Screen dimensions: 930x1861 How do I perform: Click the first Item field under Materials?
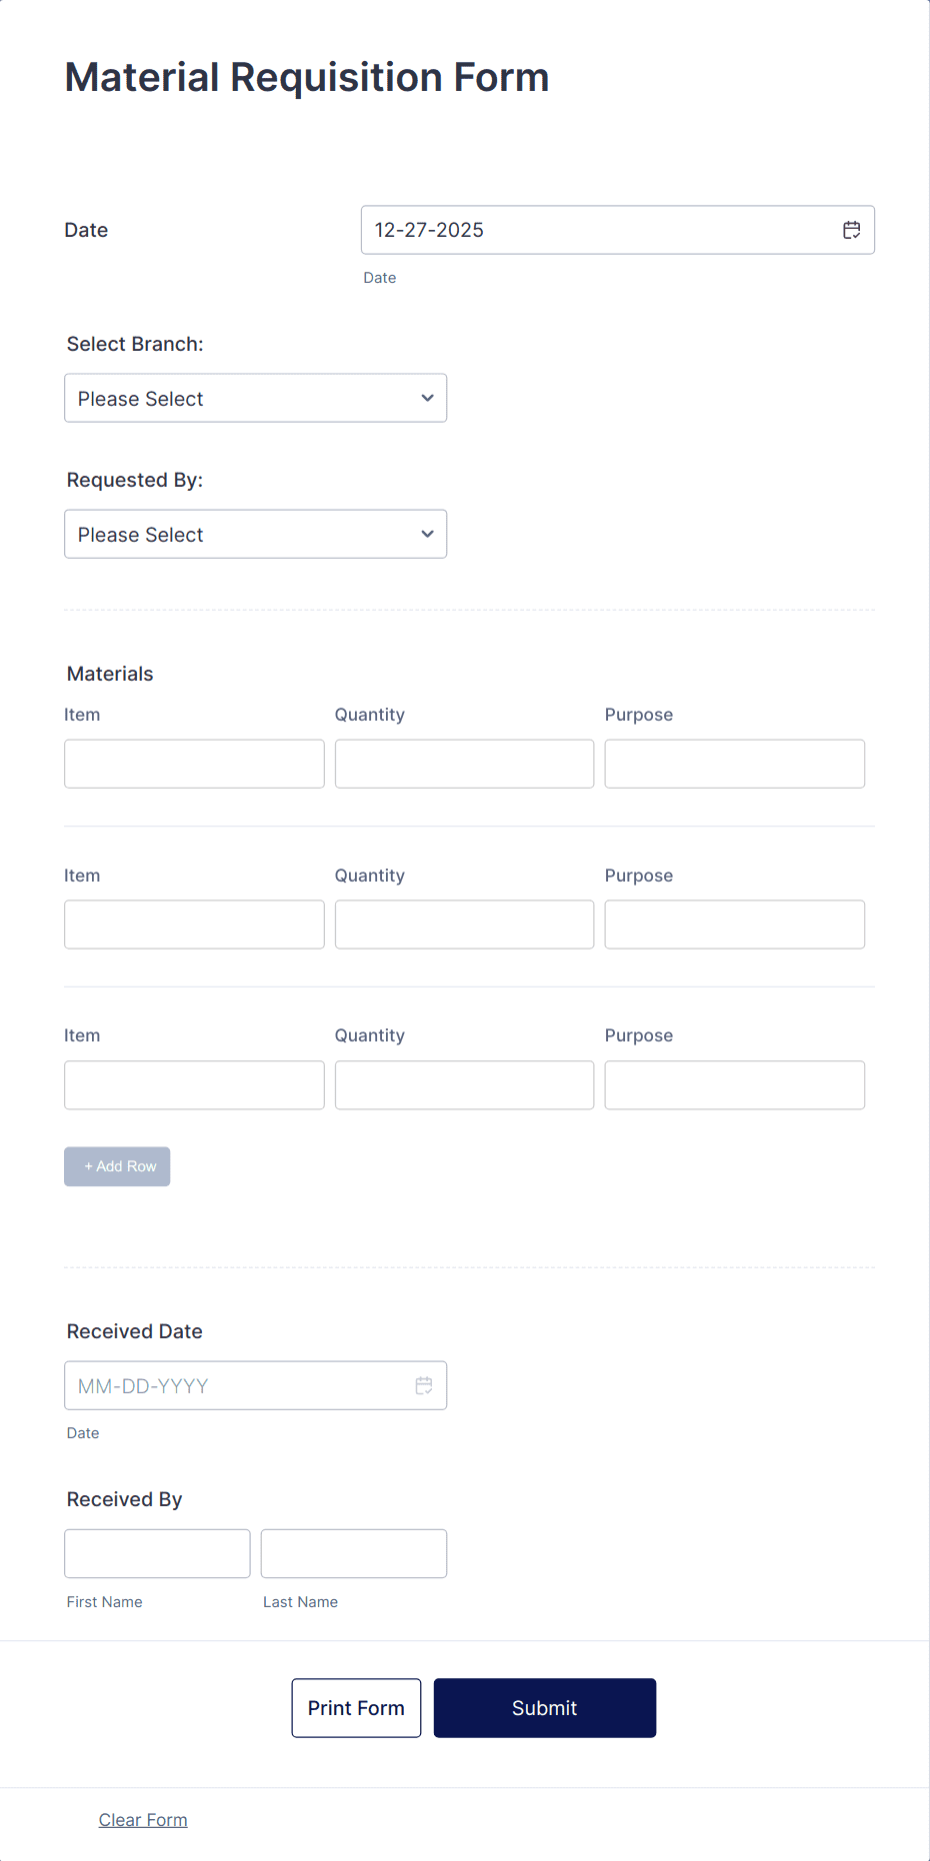pyautogui.click(x=194, y=763)
